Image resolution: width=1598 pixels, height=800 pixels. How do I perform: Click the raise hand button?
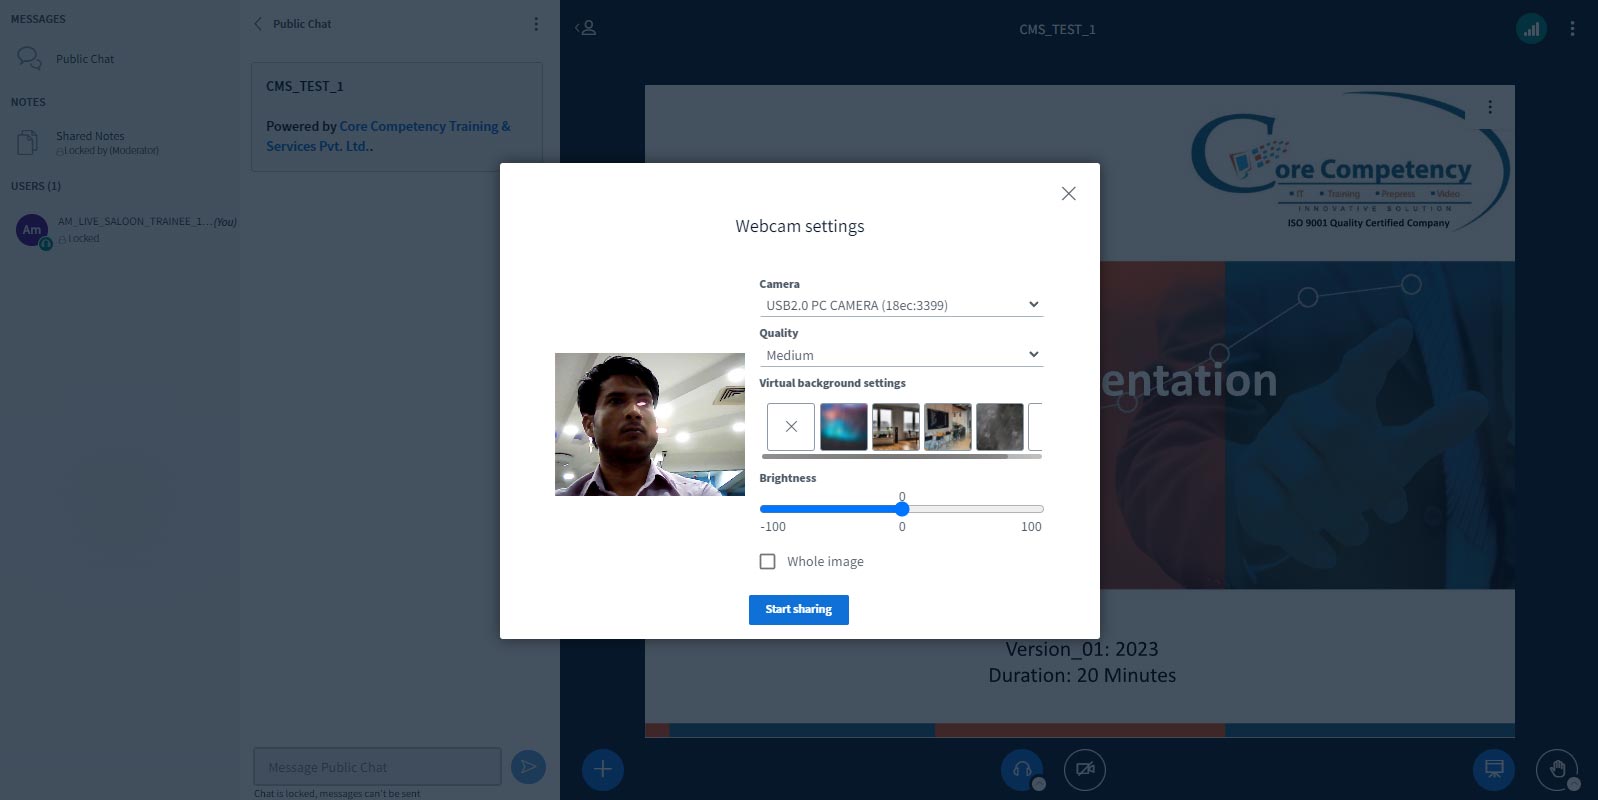(x=1557, y=770)
